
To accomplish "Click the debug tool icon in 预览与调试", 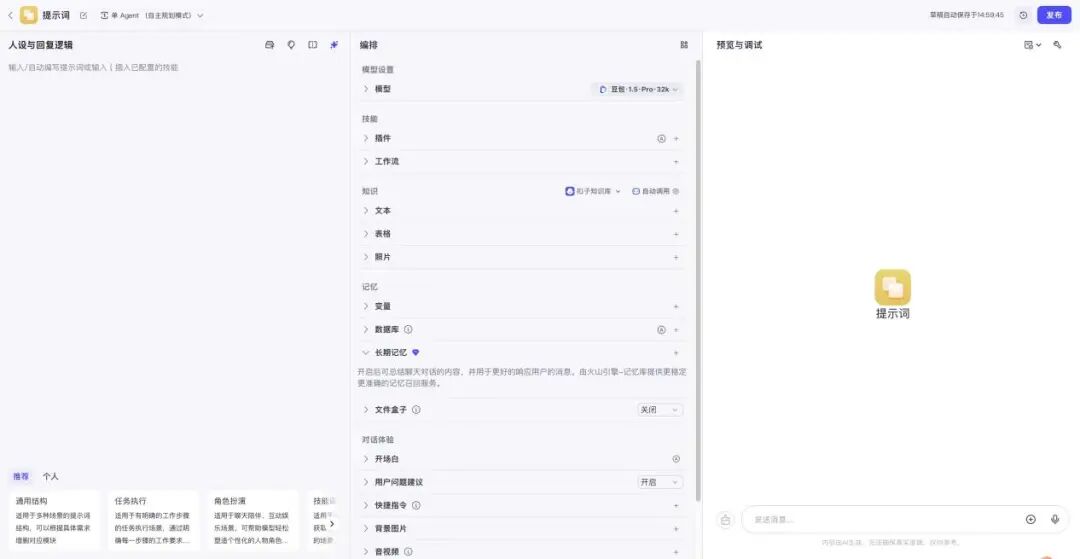I will coord(1057,45).
